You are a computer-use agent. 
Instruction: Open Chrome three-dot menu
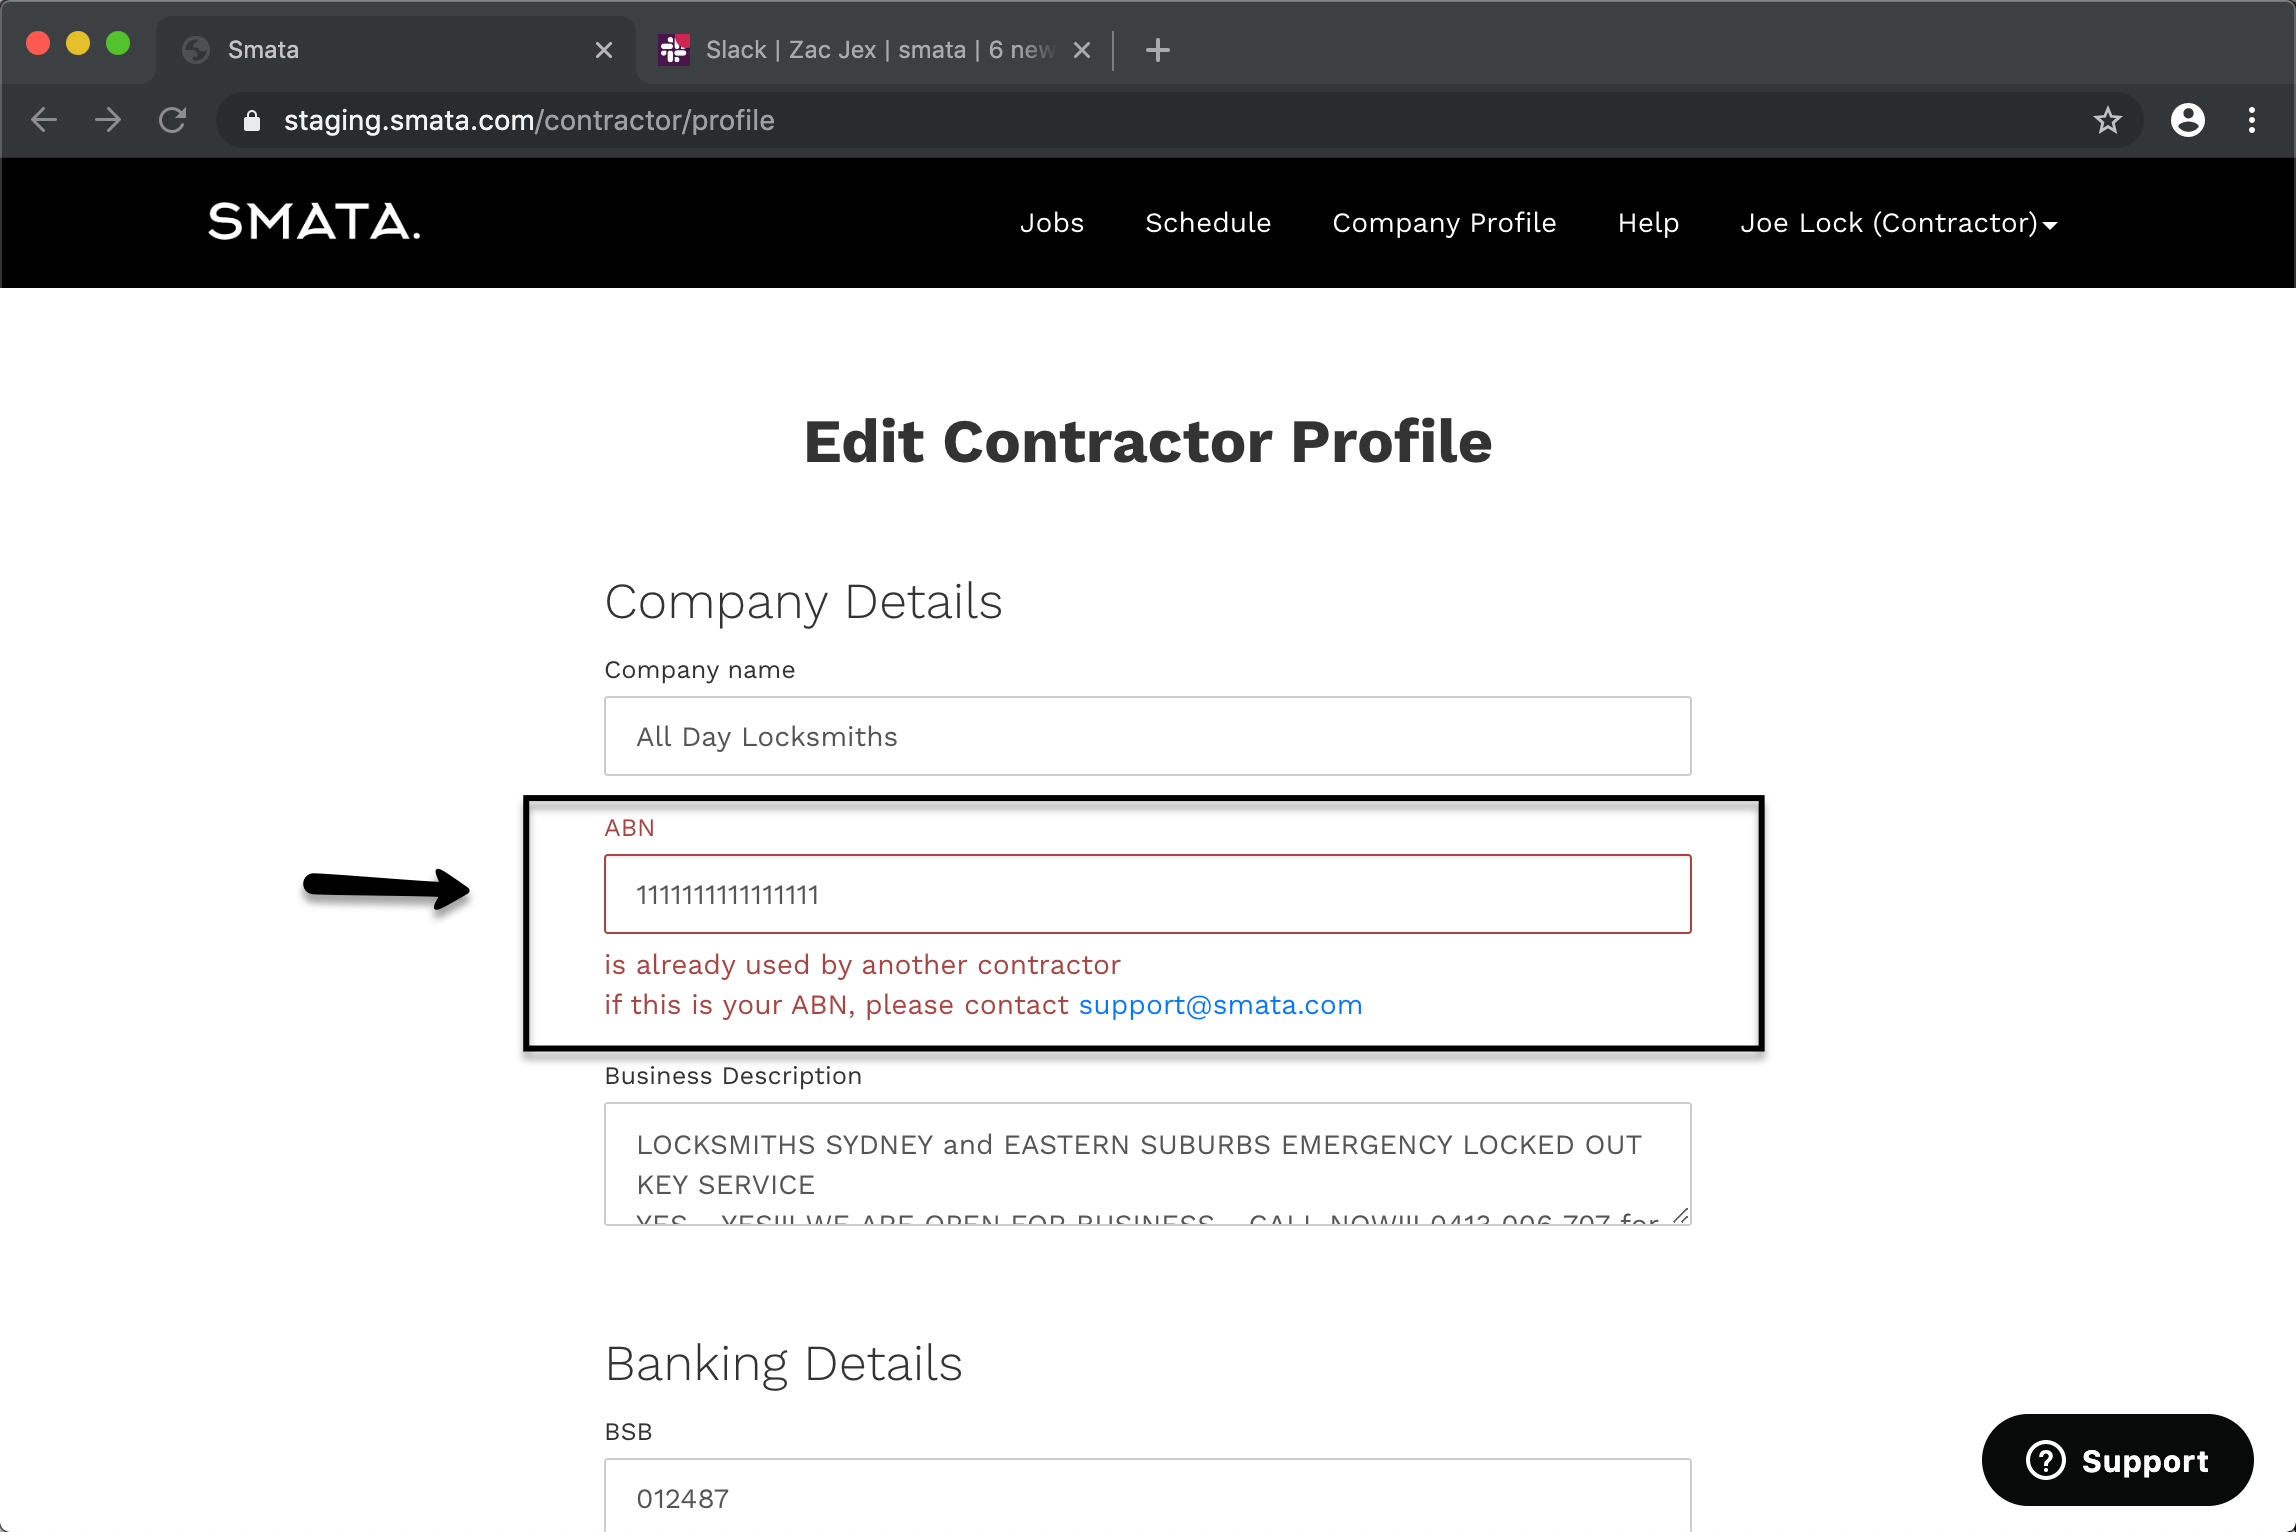(2252, 121)
